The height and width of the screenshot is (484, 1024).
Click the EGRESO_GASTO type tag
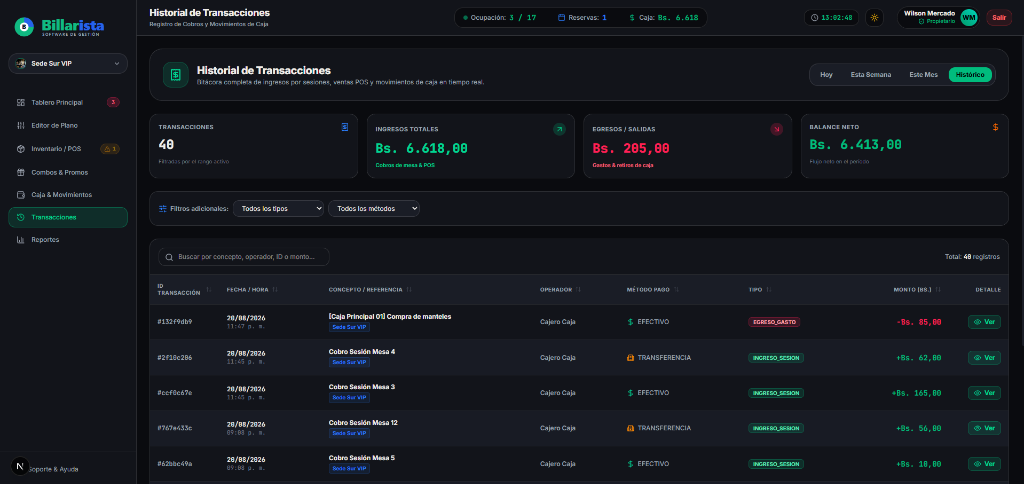[x=774, y=322]
